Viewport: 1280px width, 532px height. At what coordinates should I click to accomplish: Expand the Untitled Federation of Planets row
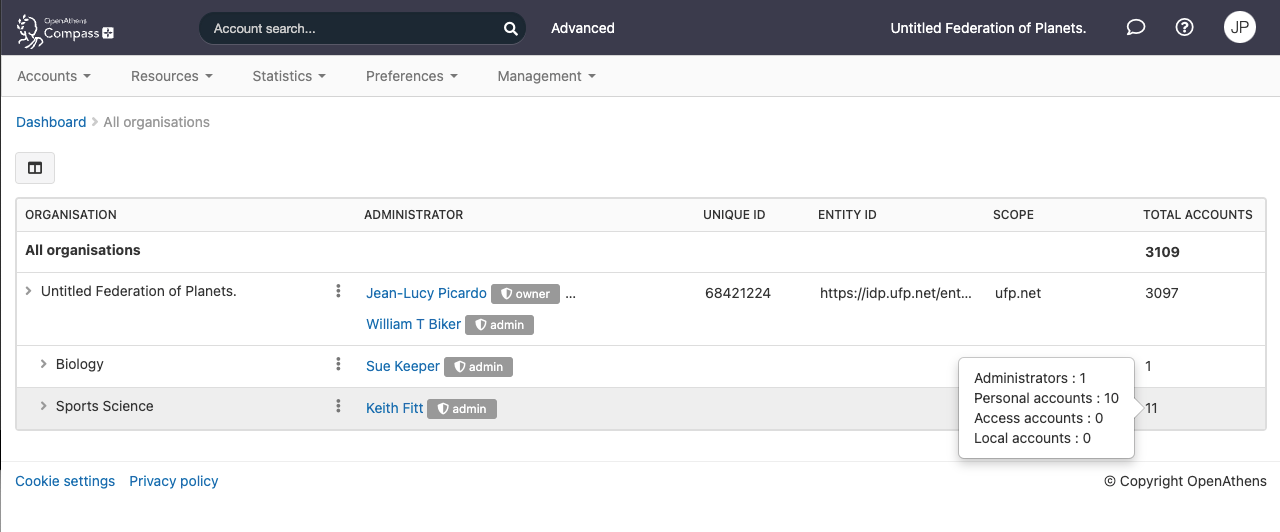tap(29, 292)
